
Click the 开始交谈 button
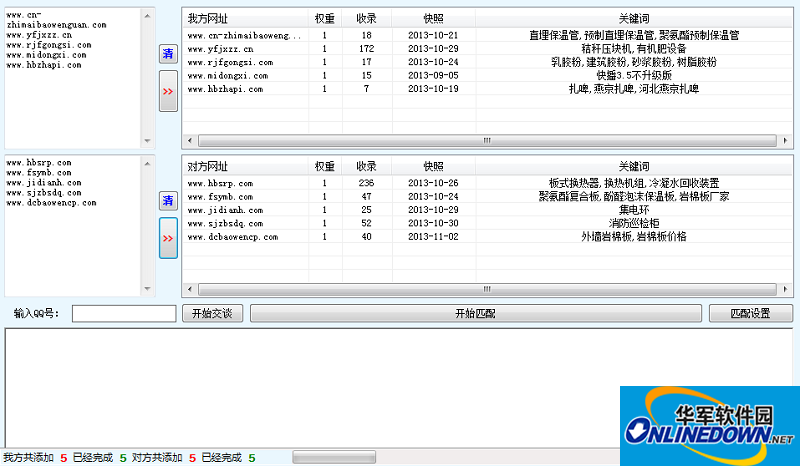212,313
